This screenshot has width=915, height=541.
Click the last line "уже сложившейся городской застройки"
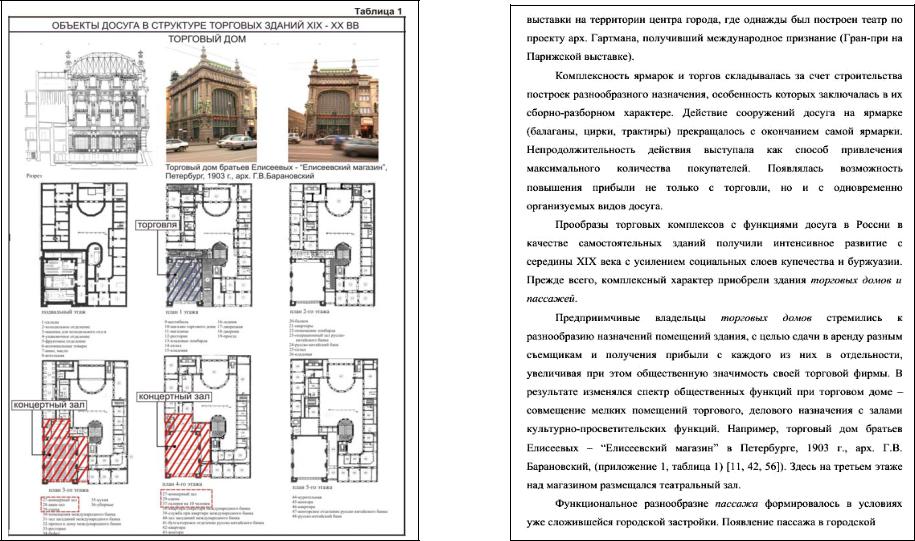[701, 522]
